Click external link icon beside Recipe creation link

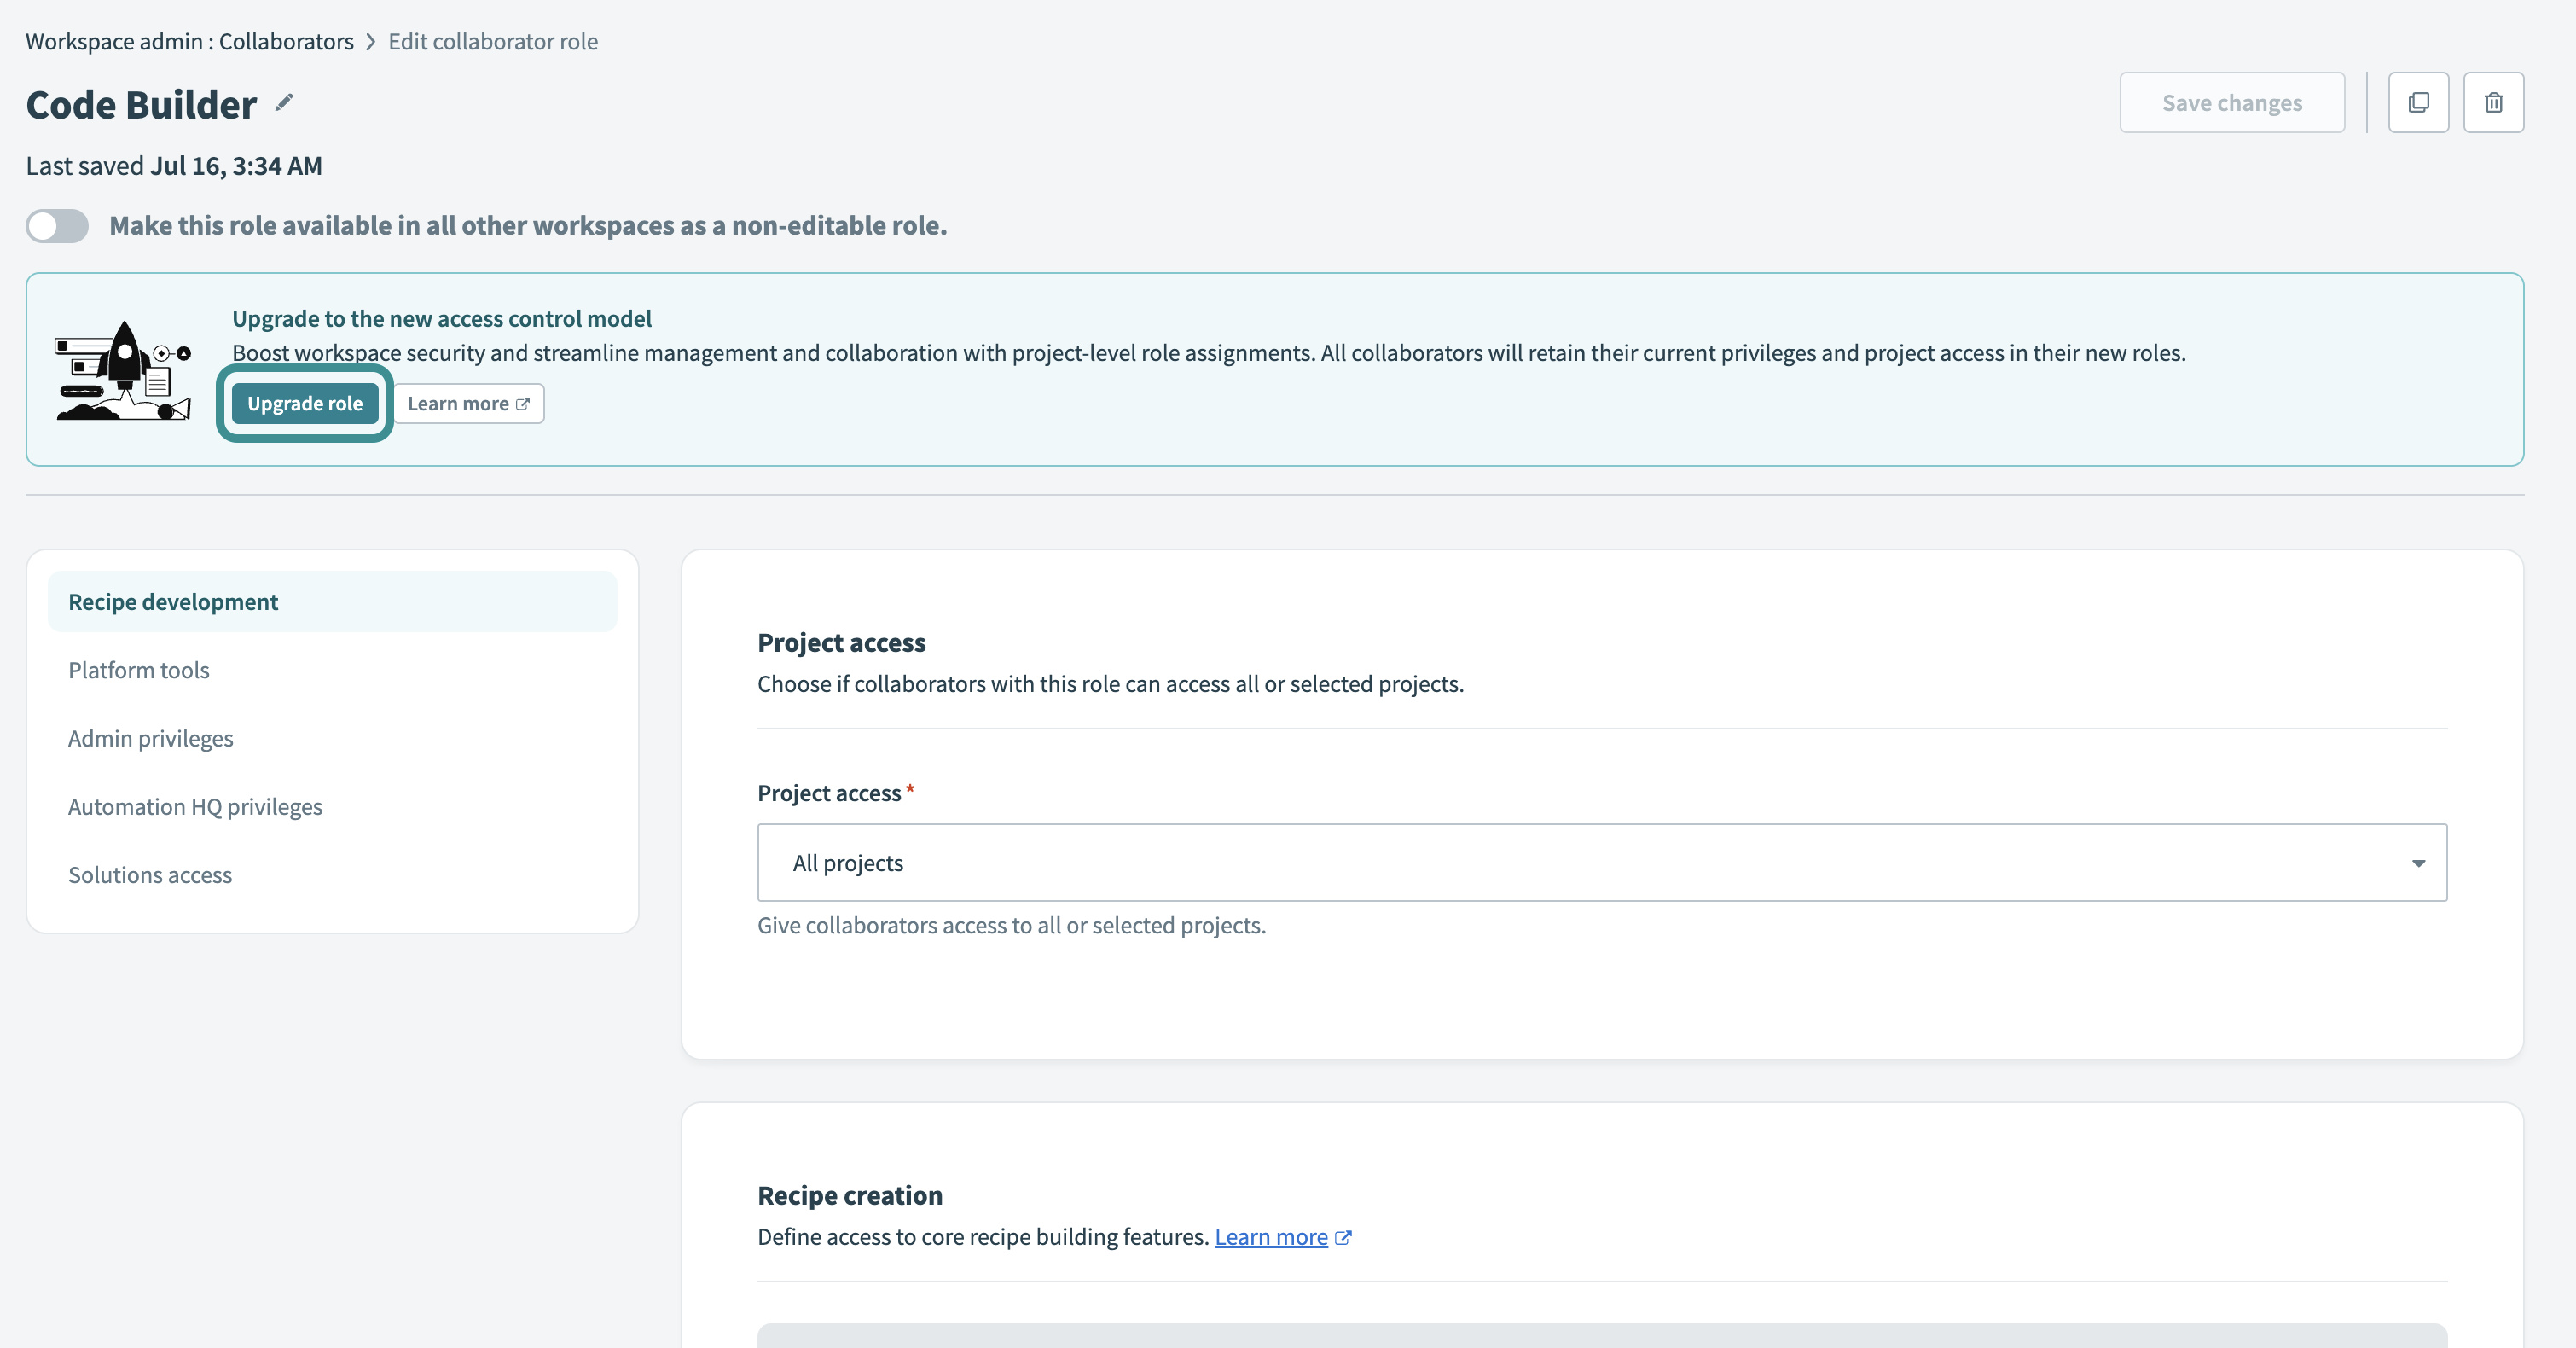(1343, 1238)
